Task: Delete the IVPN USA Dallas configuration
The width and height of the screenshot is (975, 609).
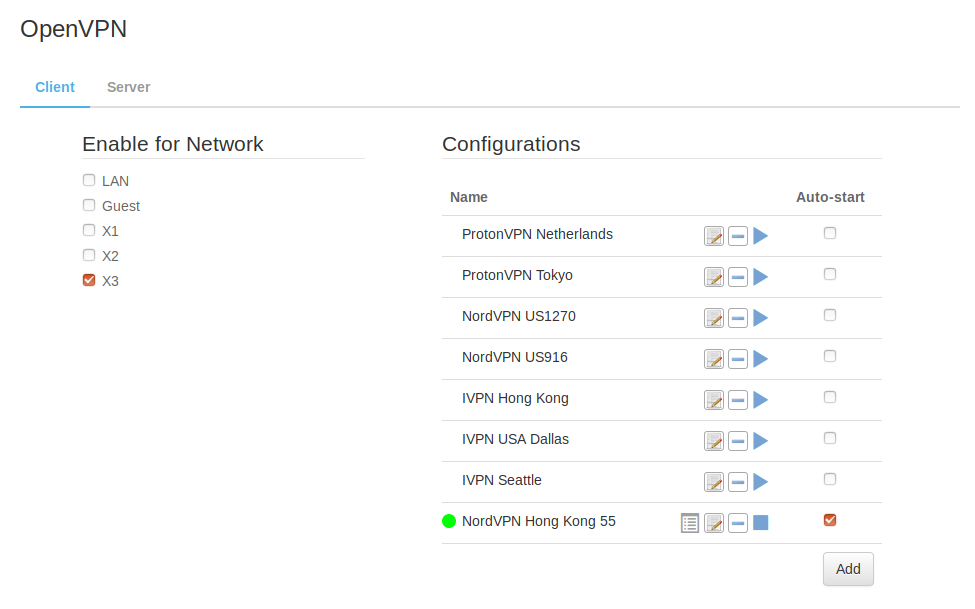Action: (738, 441)
